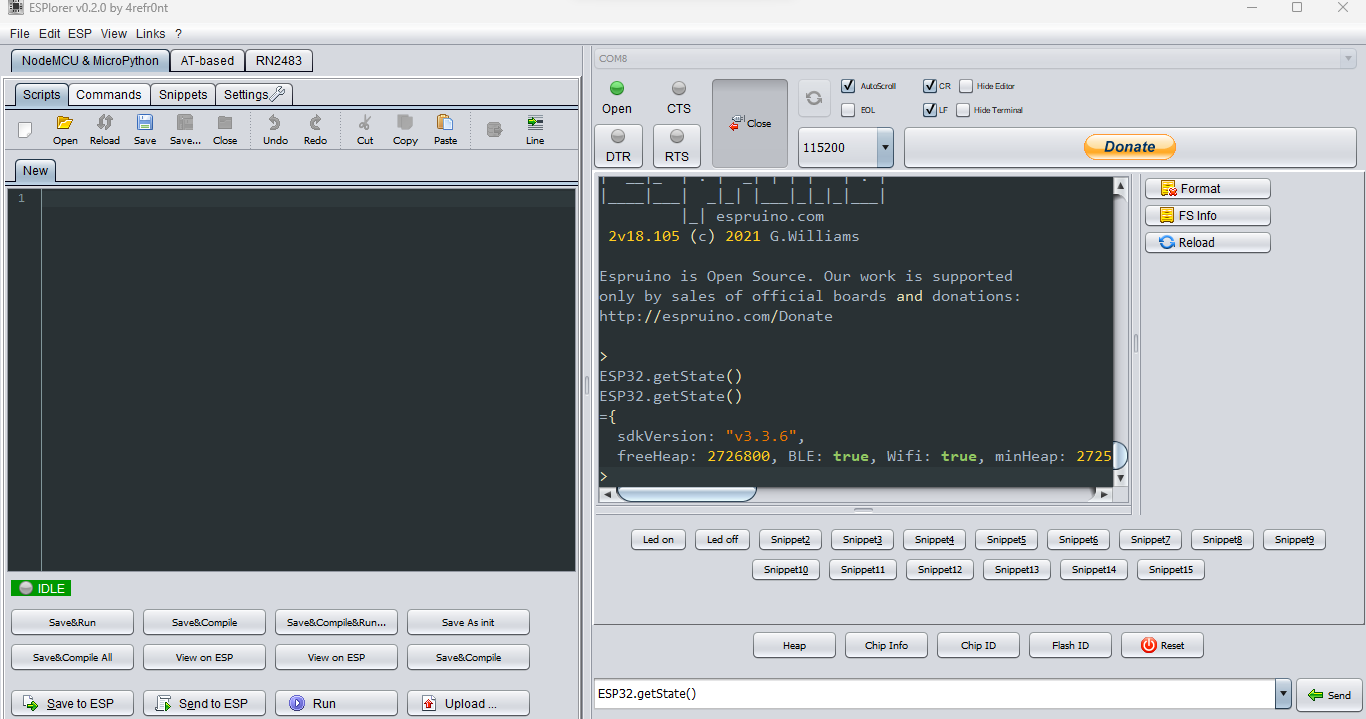Open the COM8 port dropdown
Viewport: 1366px width, 719px height.
pos(1348,59)
